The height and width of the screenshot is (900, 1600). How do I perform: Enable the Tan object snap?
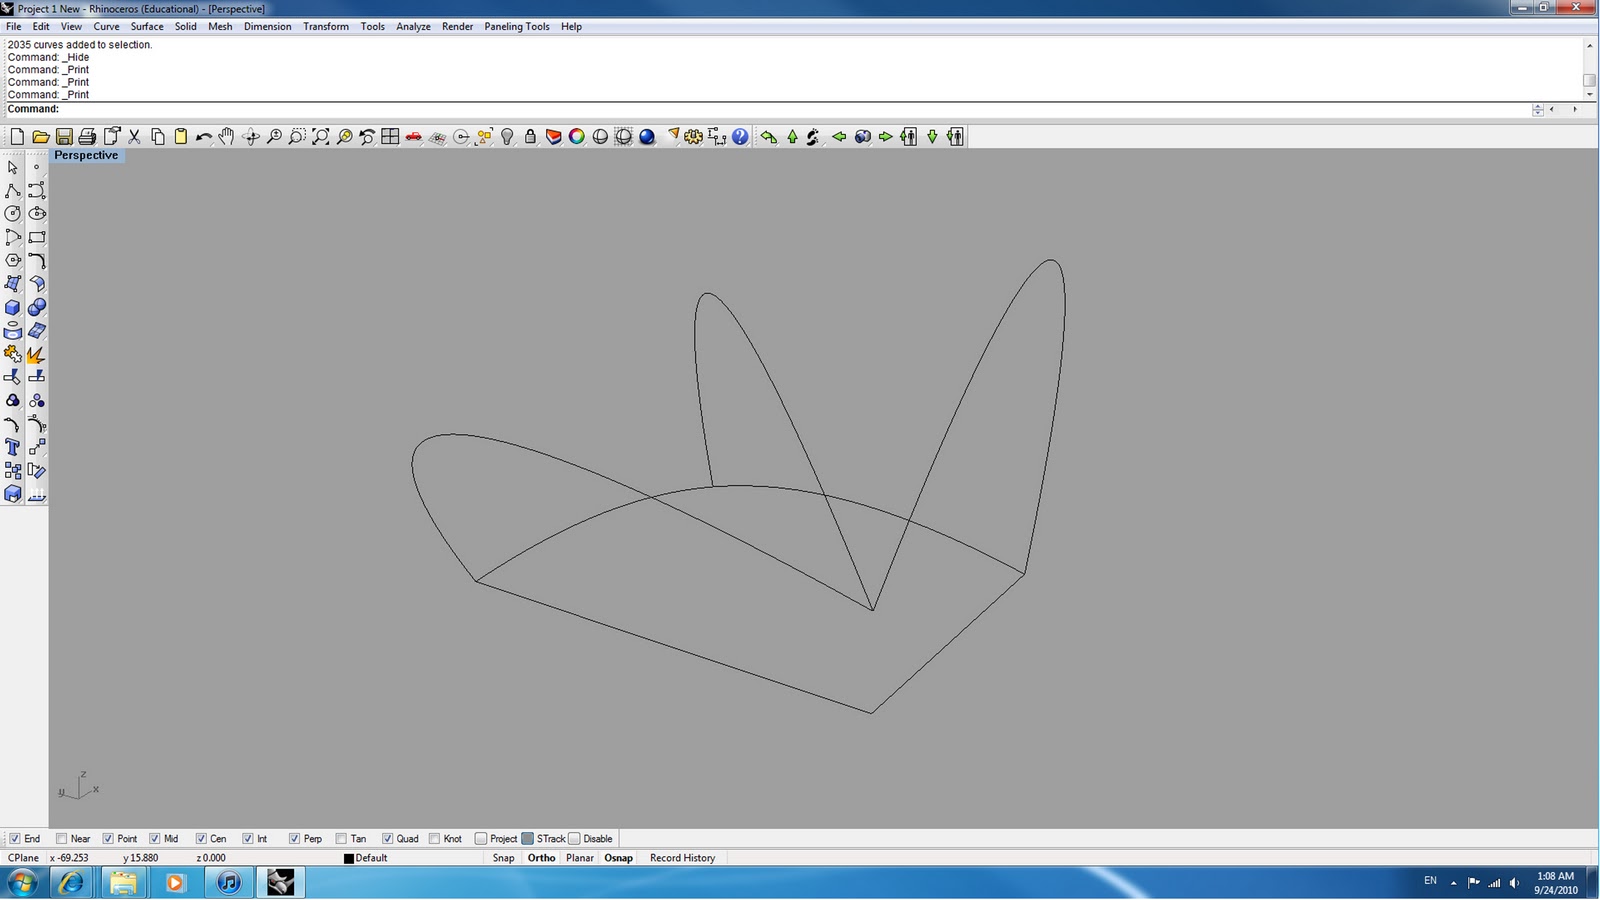coord(341,838)
